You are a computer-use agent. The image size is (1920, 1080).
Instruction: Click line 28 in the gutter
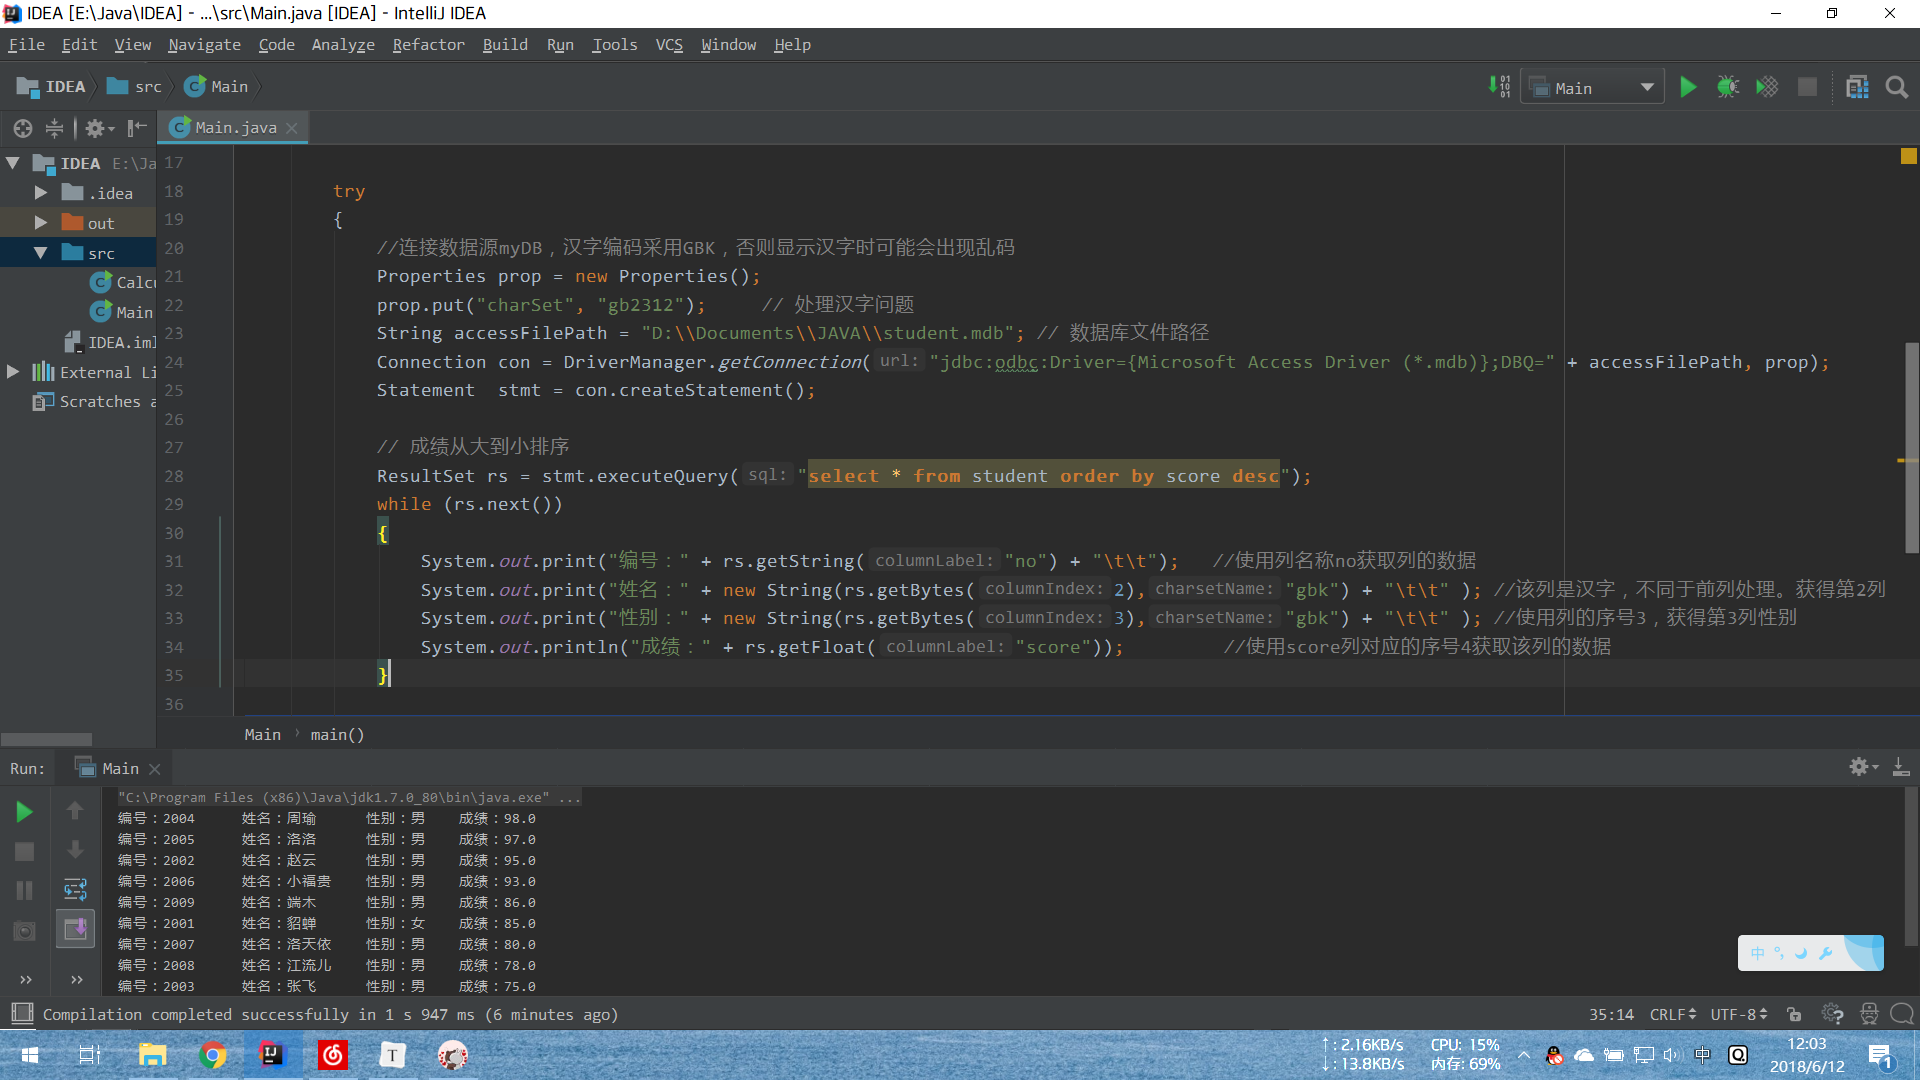pos(174,476)
